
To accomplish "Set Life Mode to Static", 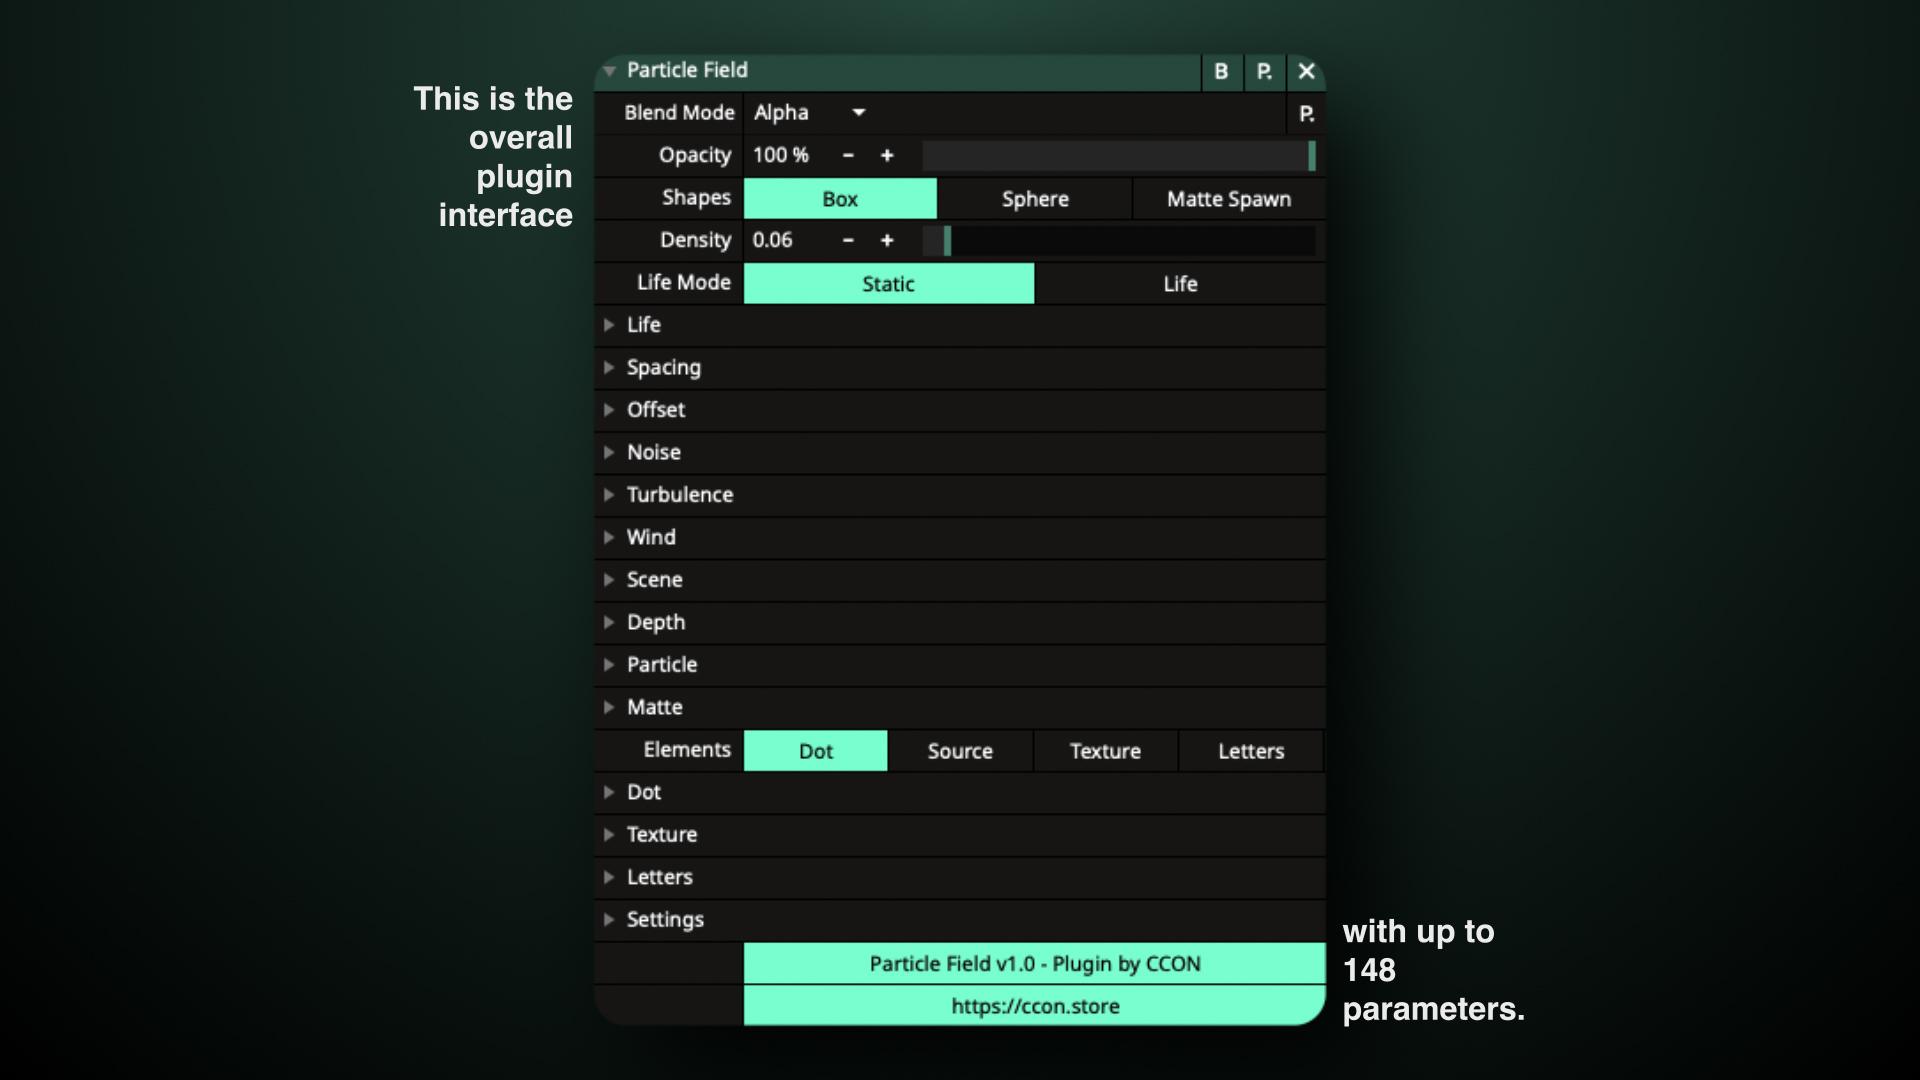I will click(889, 284).
